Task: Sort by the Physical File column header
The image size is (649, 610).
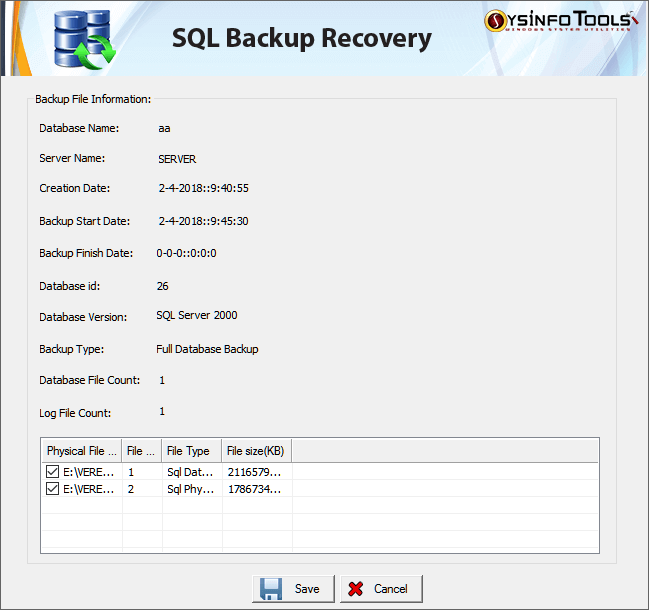Action: pyautogui.click(x=80, y=451)
